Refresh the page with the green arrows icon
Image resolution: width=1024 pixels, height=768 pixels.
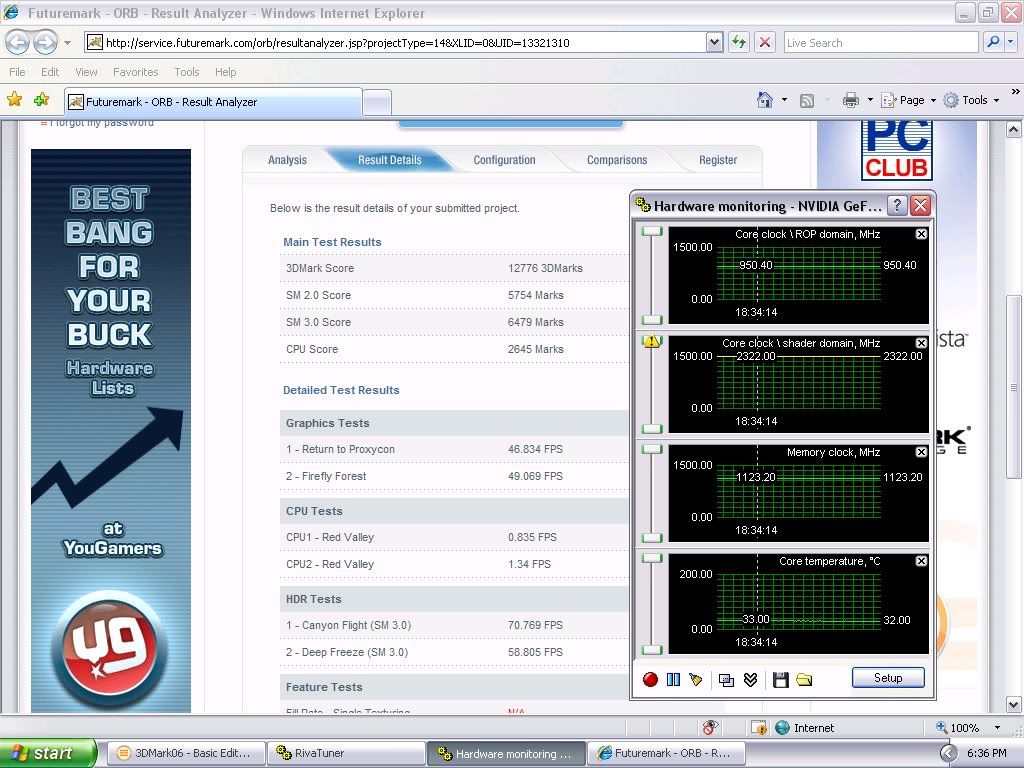(x=739, y=43)
